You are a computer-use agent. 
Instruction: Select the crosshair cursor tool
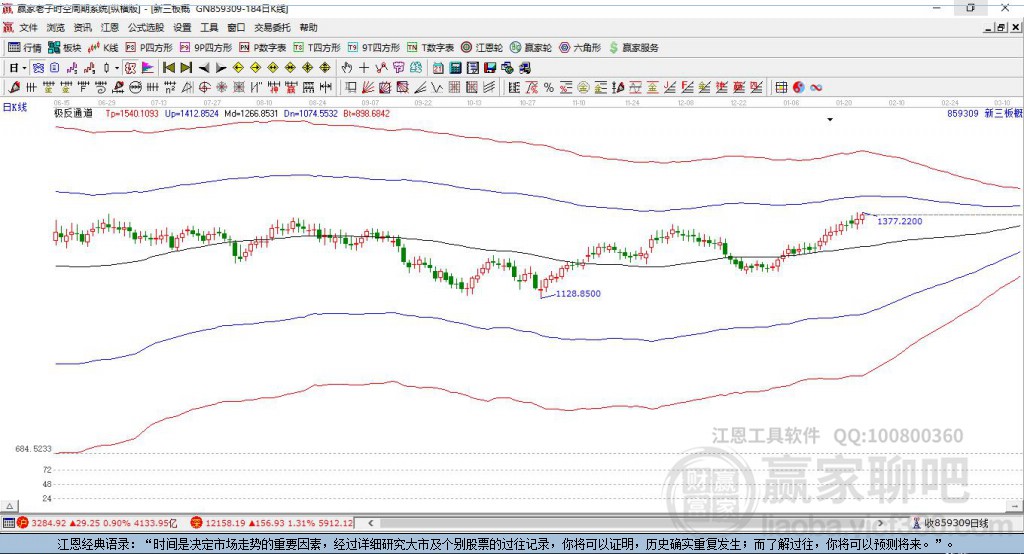[364, 68]
